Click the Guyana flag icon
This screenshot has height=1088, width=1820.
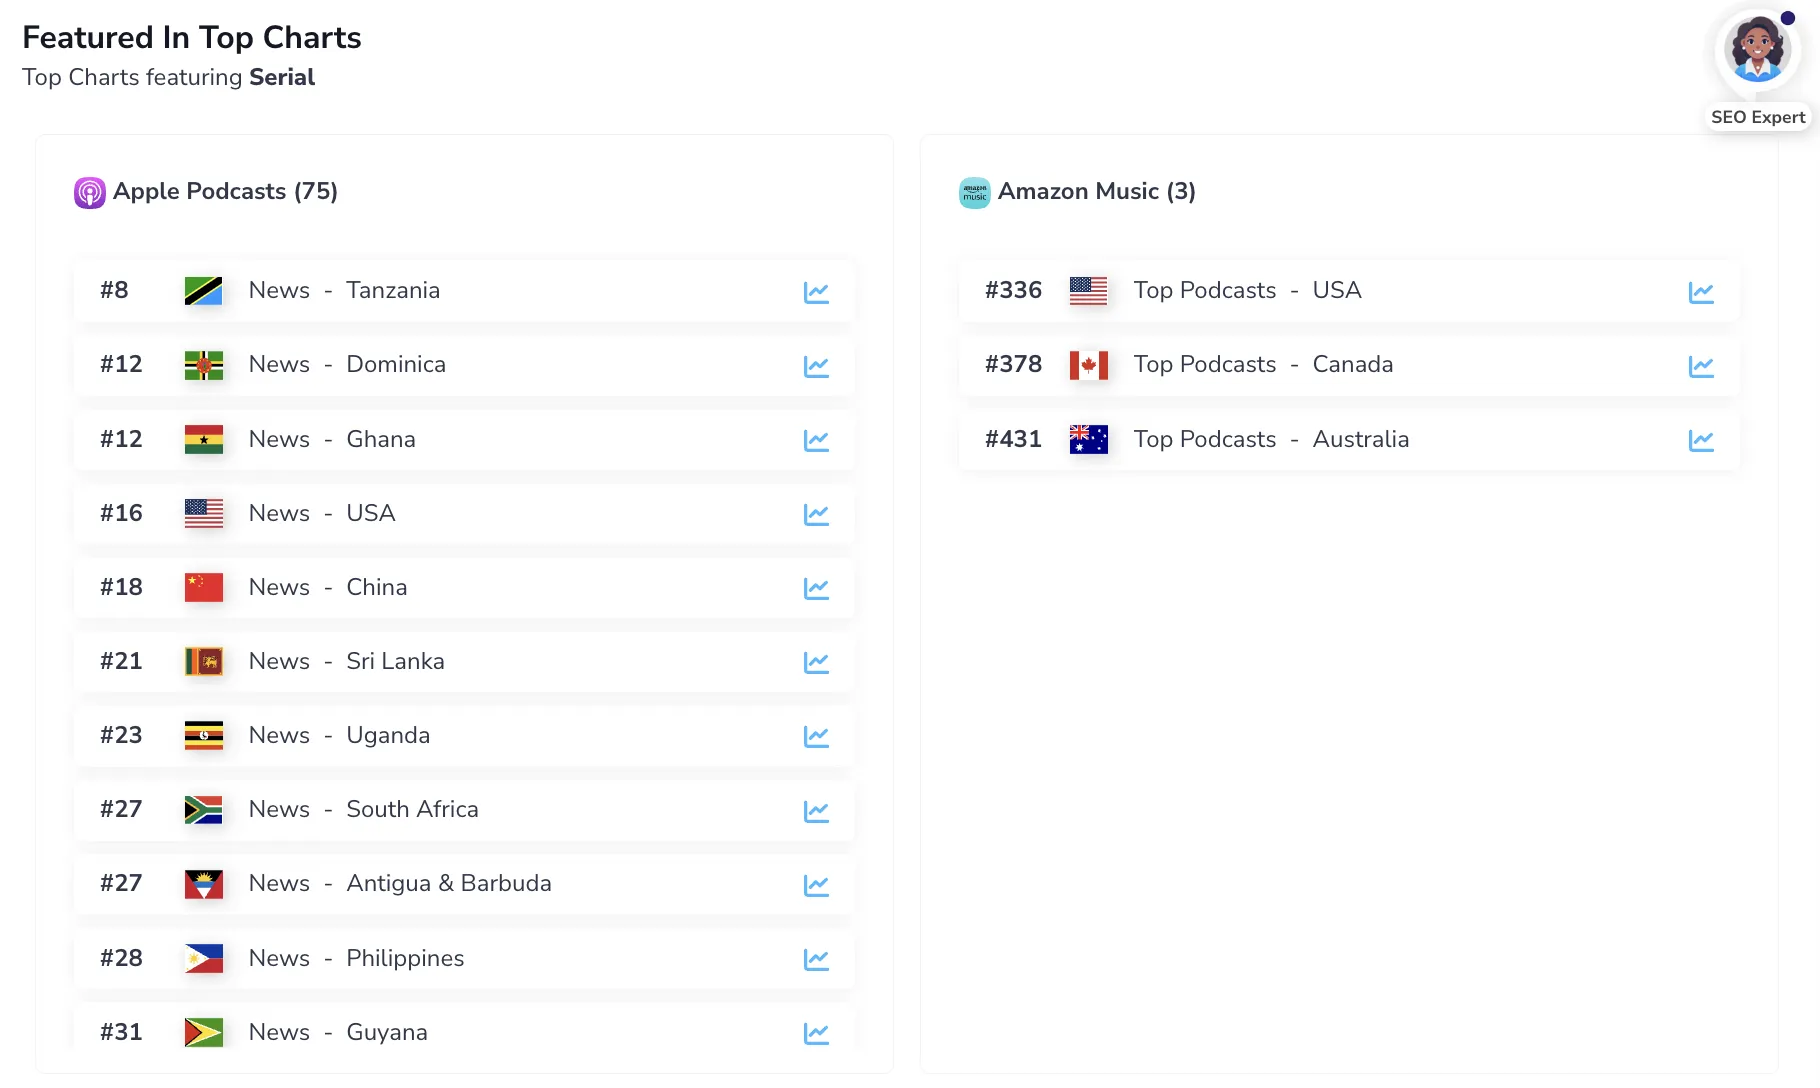point(204,1032)
